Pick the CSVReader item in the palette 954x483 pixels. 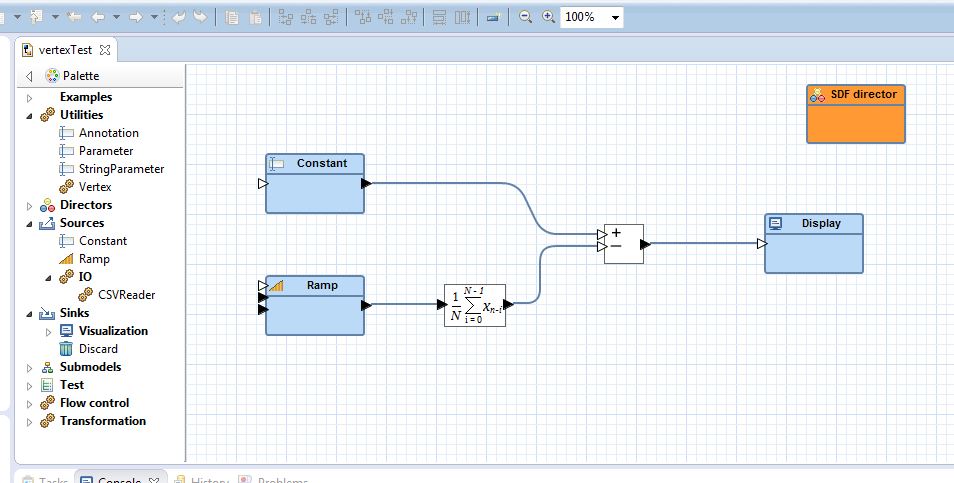[126, 295]
